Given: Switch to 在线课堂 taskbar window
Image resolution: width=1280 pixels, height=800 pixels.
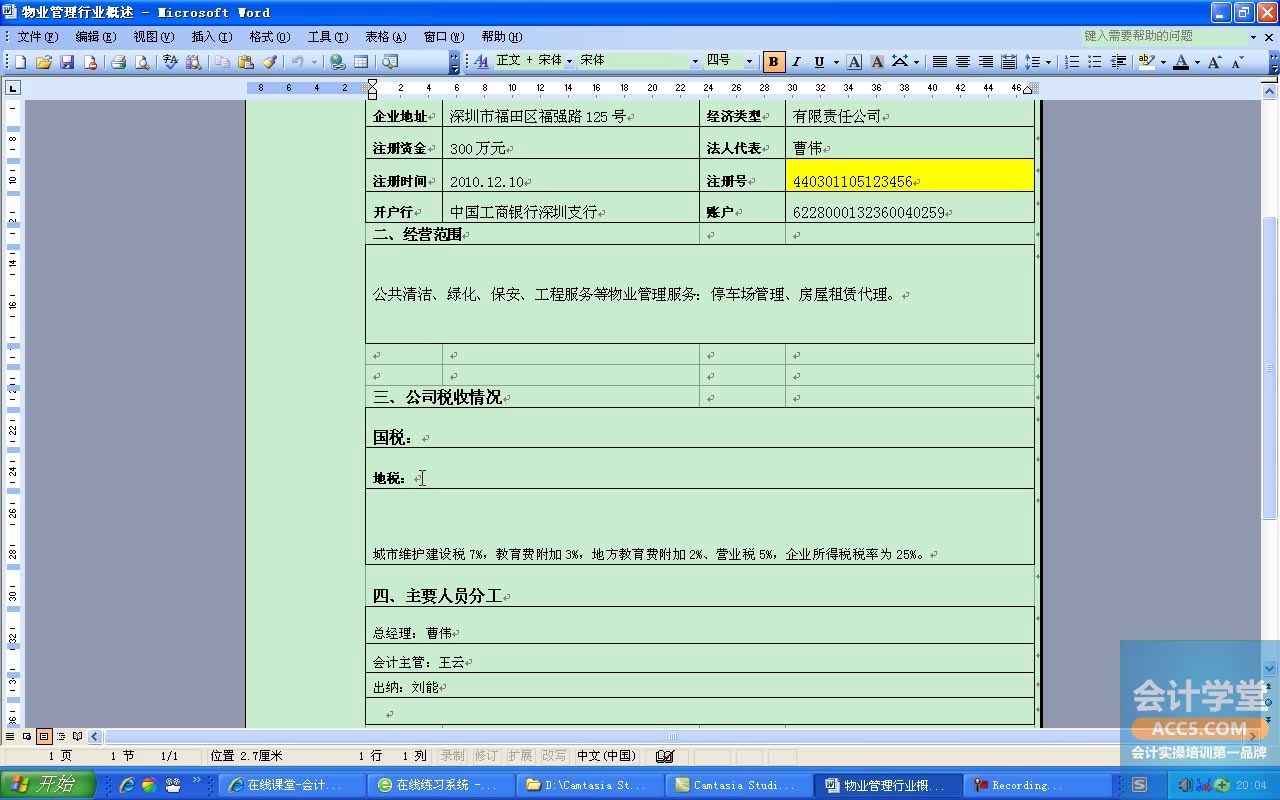Looking at the screenshot, I should click(x=291, y=785).
